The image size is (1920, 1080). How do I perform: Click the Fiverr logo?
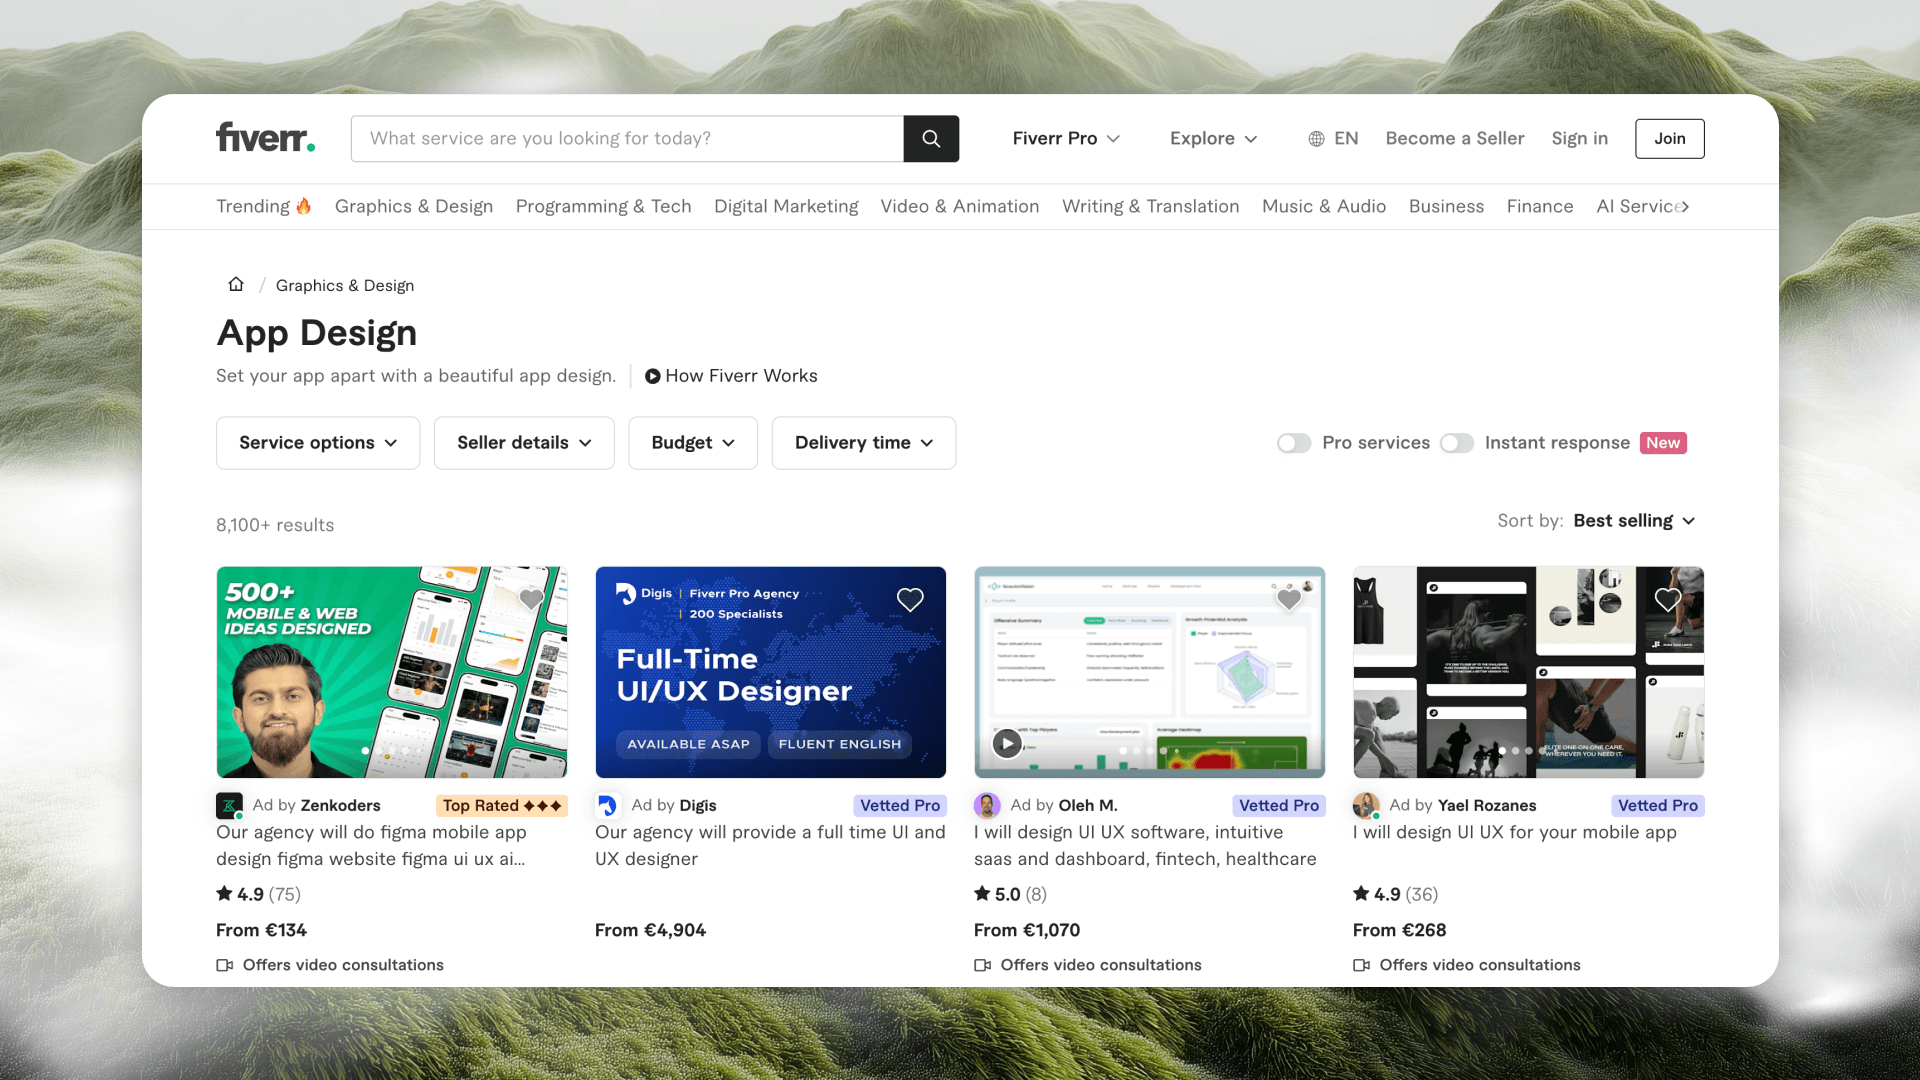[265, 138]
